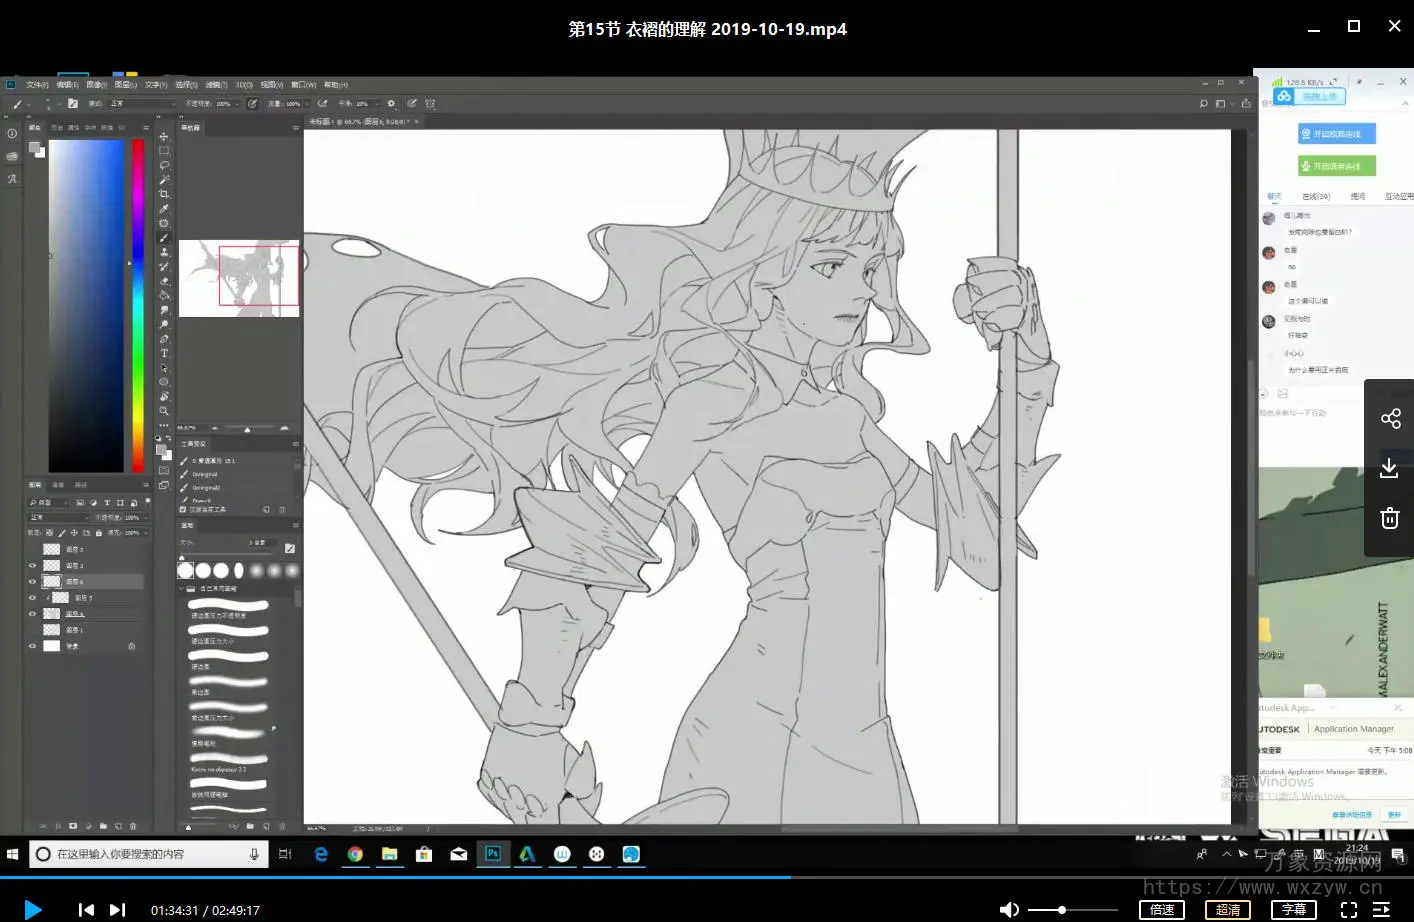Click the blue video connect button
Screen dimensions: 1414x922
click(1336, 134)
